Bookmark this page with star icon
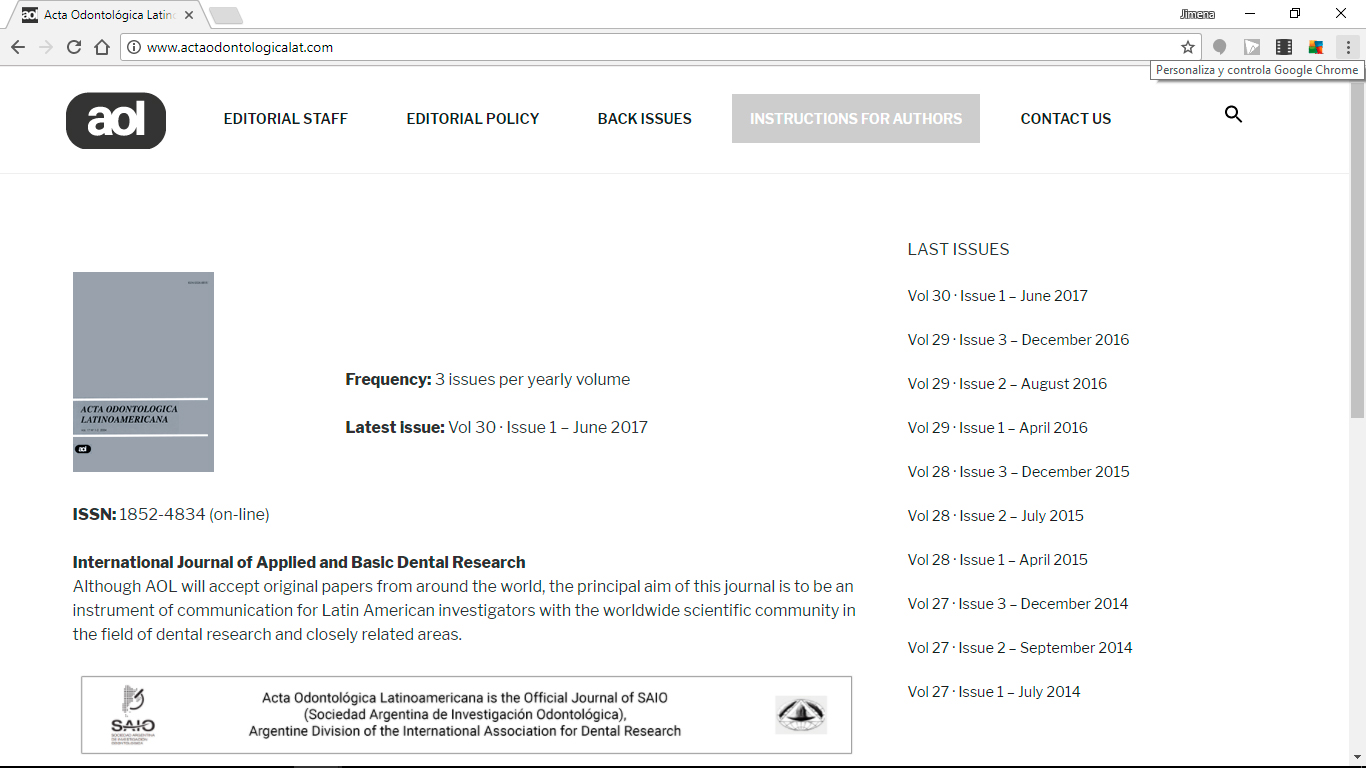The width and height of the screenshot is (1366, 768). click(x=1188, y=47)
